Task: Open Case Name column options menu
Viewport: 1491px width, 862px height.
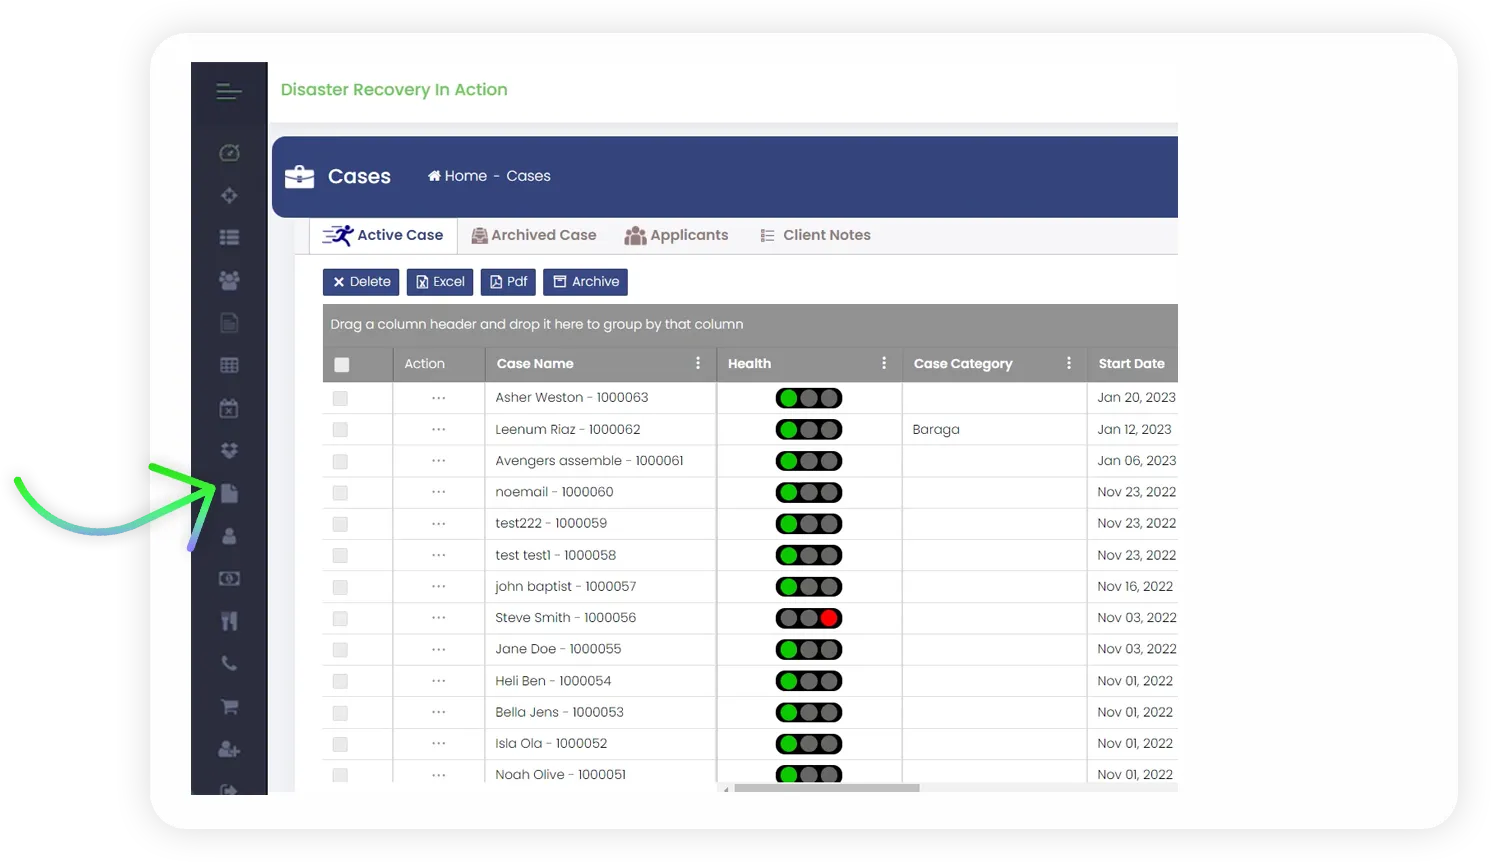Action: 698,363
